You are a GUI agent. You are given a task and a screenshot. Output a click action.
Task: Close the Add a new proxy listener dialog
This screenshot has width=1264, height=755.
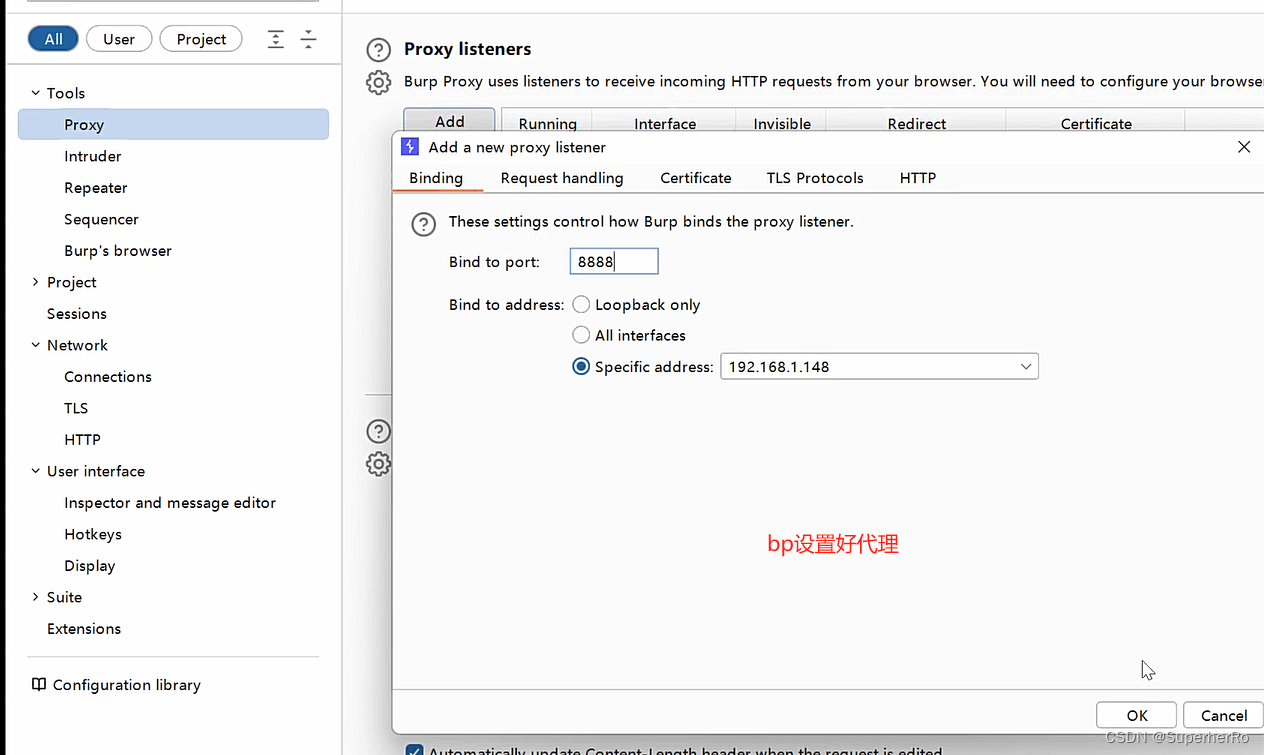[x=1244, y=147]
